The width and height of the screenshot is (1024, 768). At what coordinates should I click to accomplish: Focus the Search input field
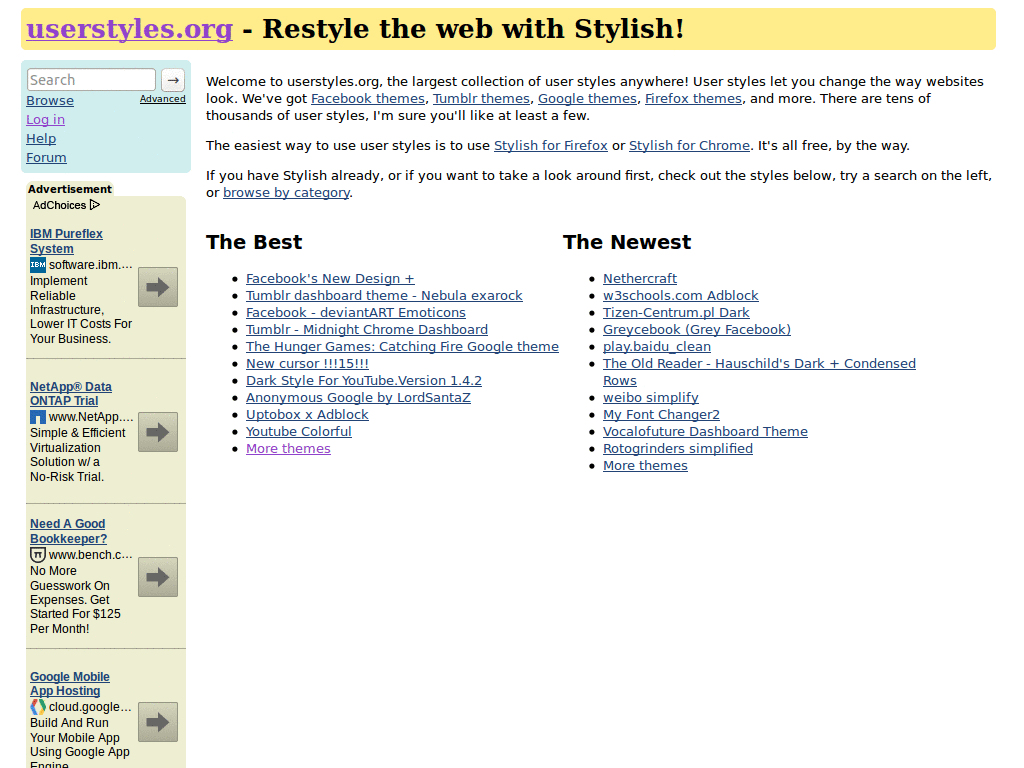tap(91, 80)
